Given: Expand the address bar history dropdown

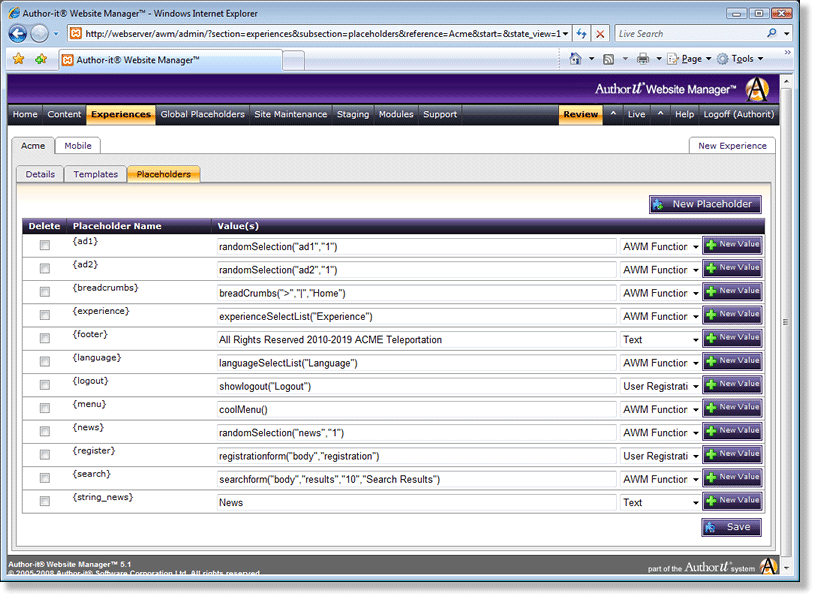Looking at the screenshot, I should [x=565, y=34].
